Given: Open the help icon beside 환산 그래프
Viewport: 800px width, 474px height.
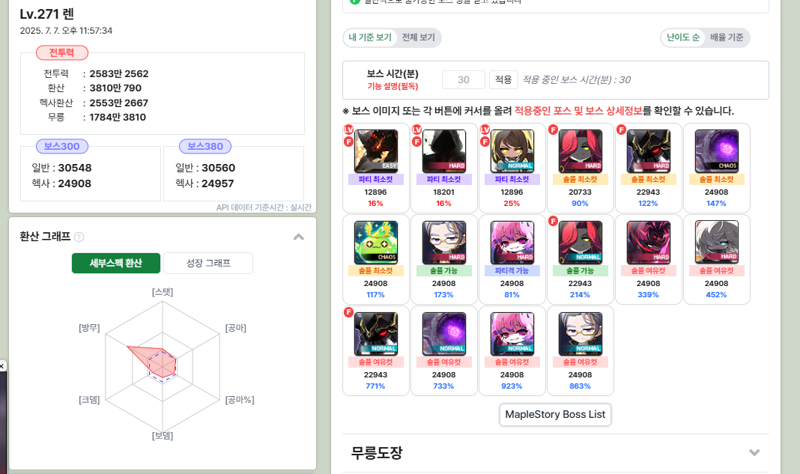Looking at the screenshot, I should [x=79, y=237].
